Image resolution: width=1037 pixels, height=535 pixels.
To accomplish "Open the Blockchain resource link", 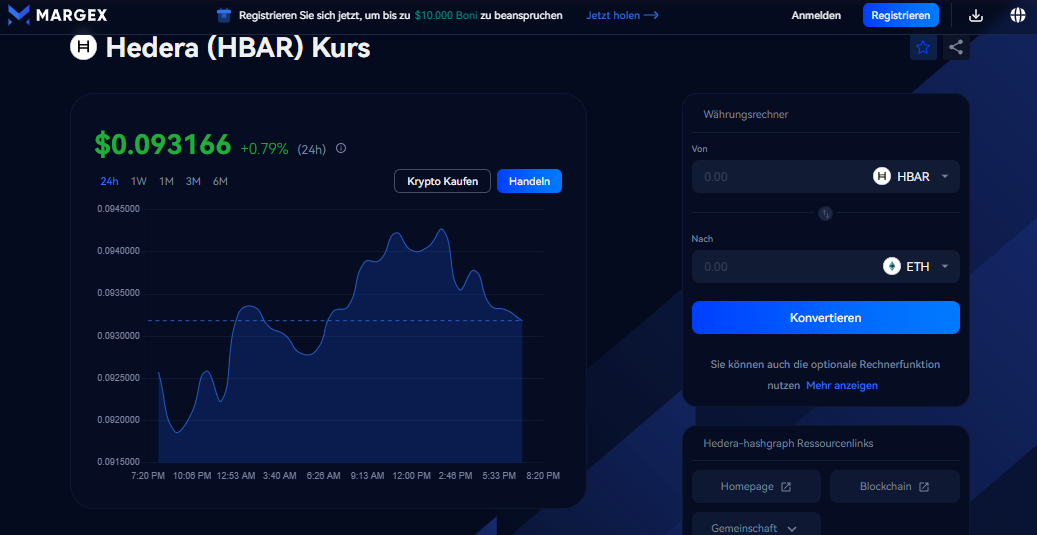I will (x=894, y=487).
